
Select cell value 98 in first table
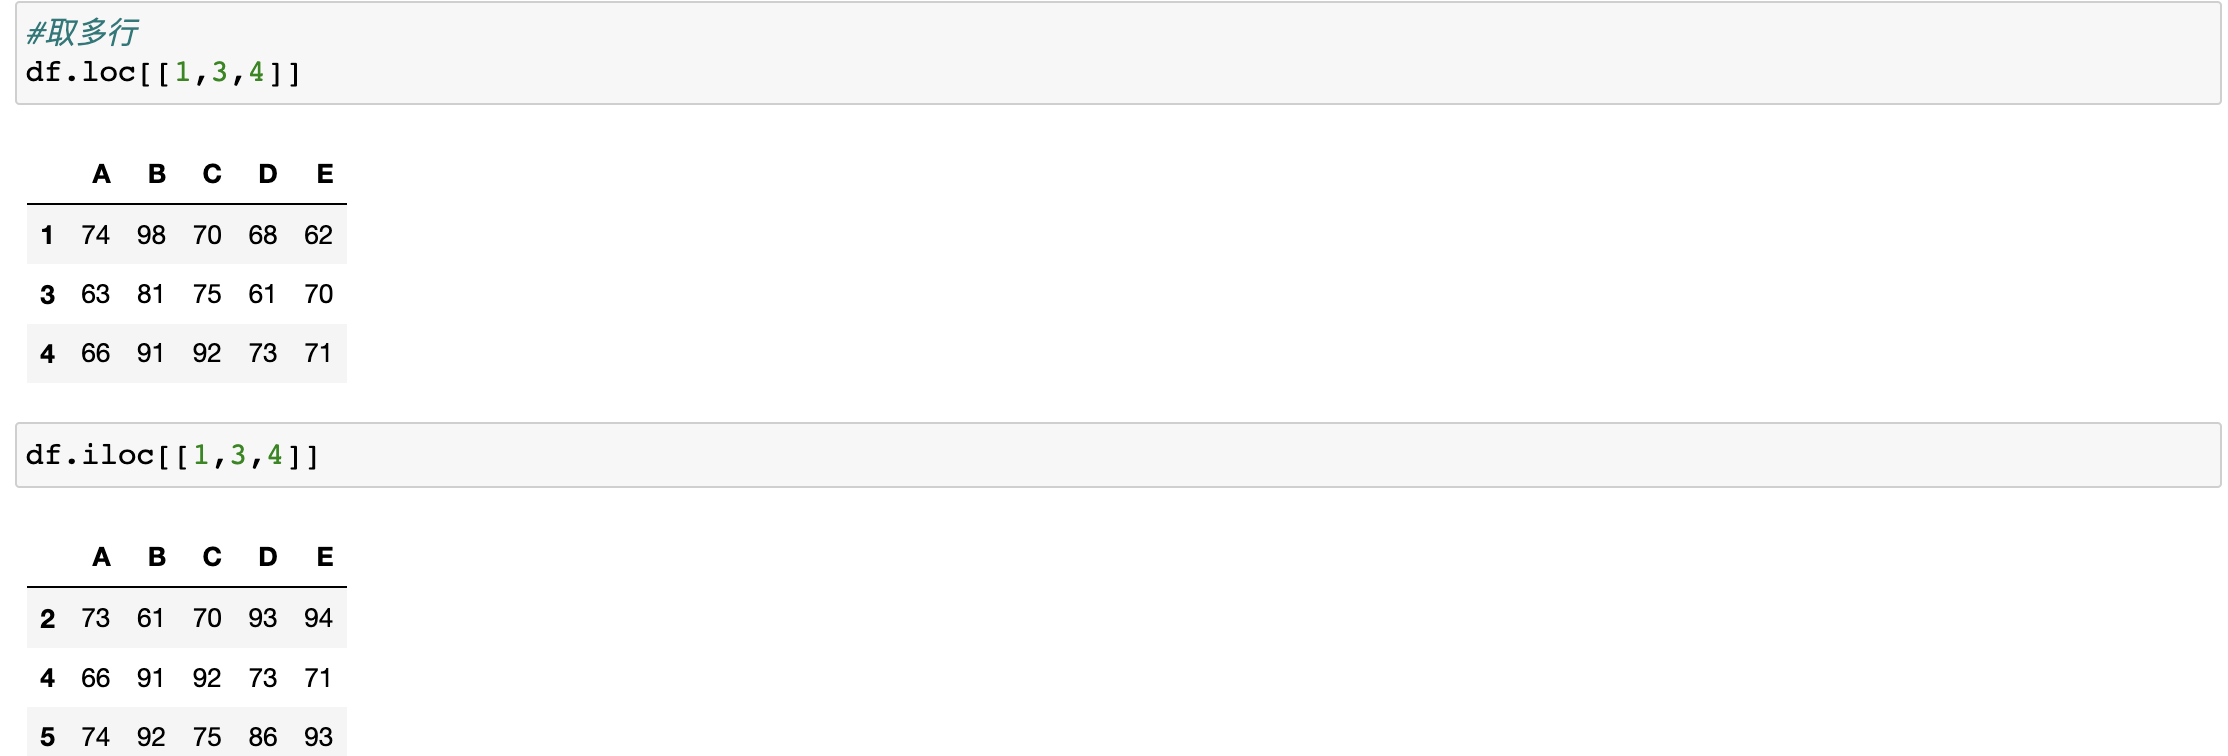pos(151,235)
